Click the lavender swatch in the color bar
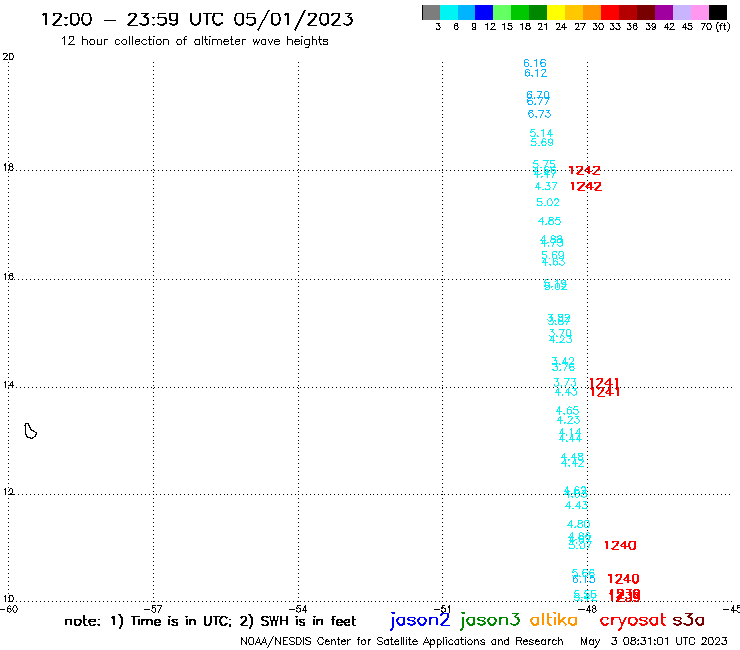 [681, 12]
